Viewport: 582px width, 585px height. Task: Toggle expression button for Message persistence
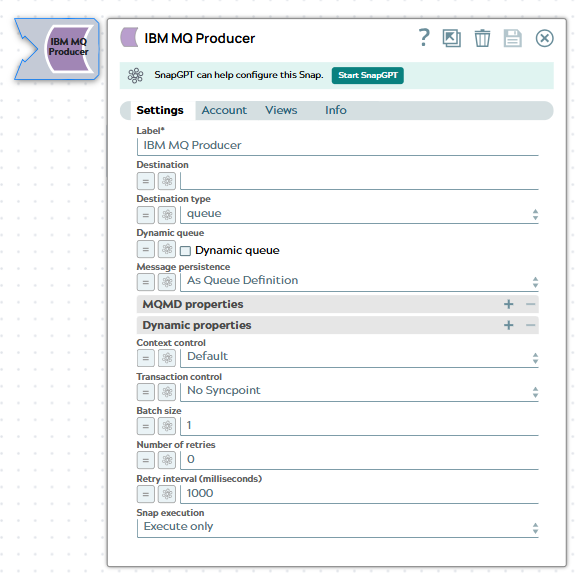[146, 282]
